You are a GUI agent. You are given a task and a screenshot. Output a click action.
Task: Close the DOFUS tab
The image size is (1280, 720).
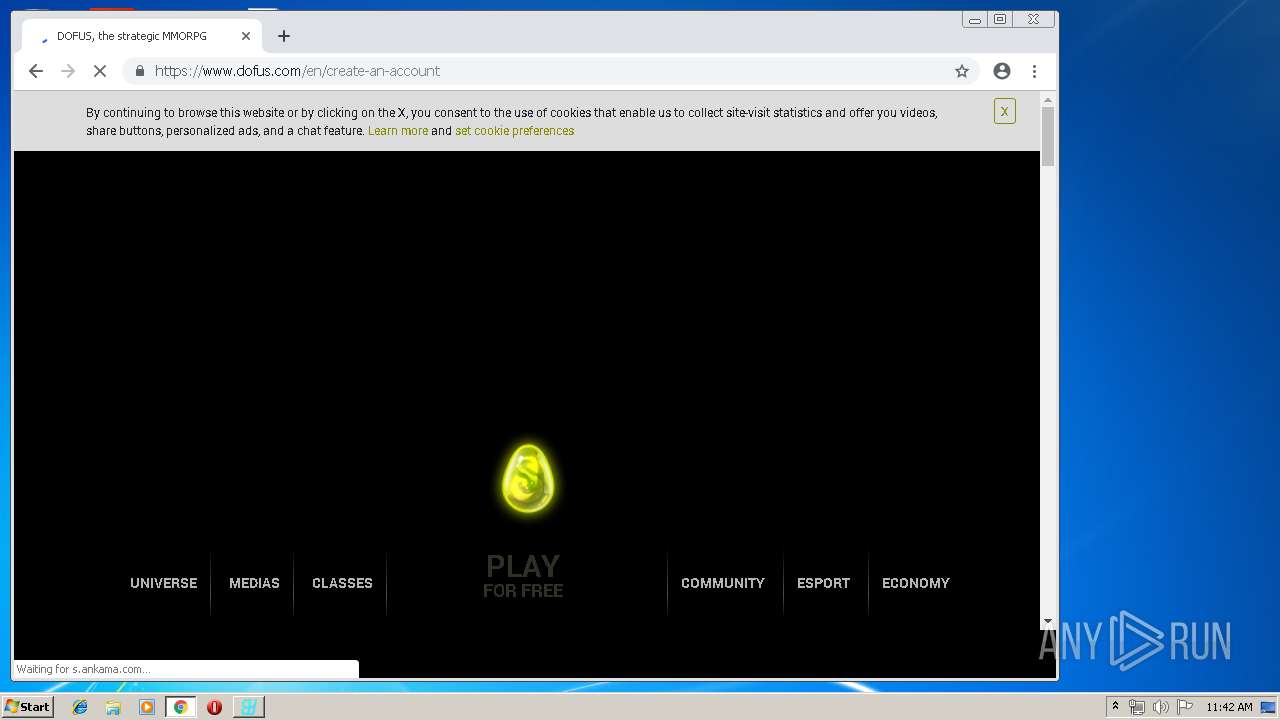(246, 36)
